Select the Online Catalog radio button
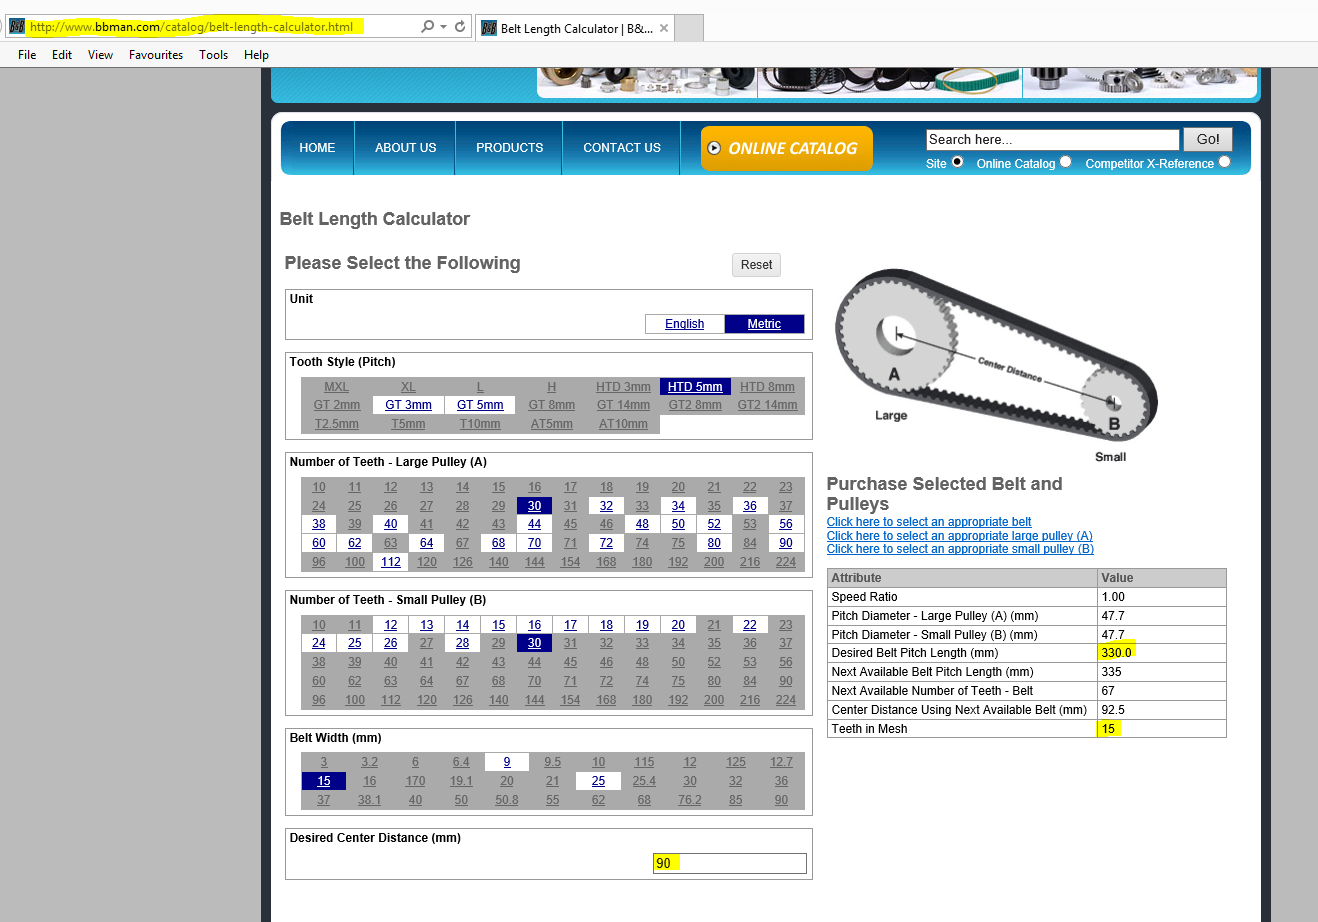 click(x=1065, y=162)
